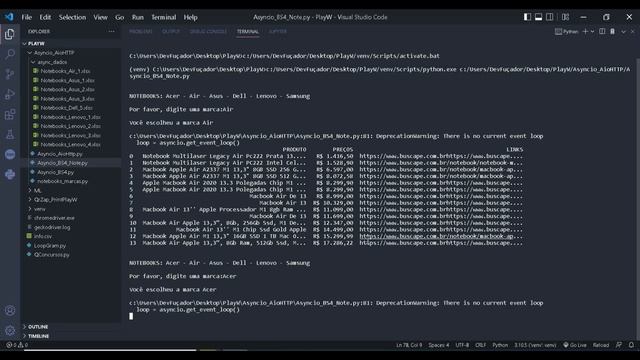This screenshot has width=640, height=360.
Task: Open the Selection menu
Action: [x=72, y=17]
